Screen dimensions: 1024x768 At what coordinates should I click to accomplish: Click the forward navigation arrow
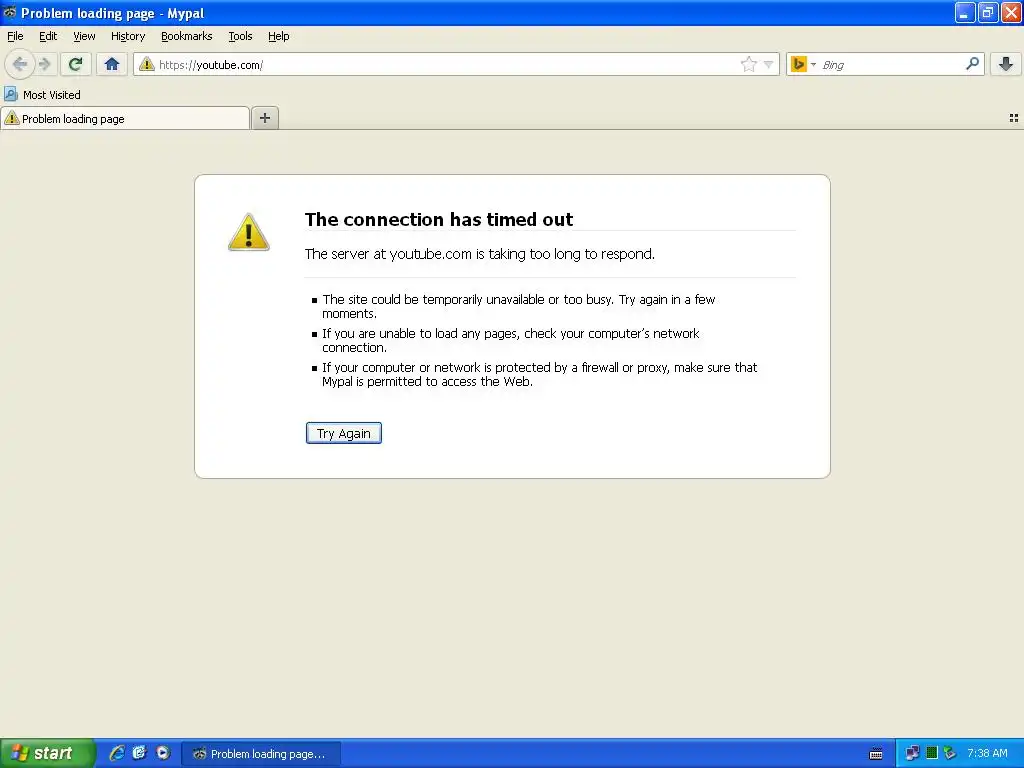tap(45, 64)
